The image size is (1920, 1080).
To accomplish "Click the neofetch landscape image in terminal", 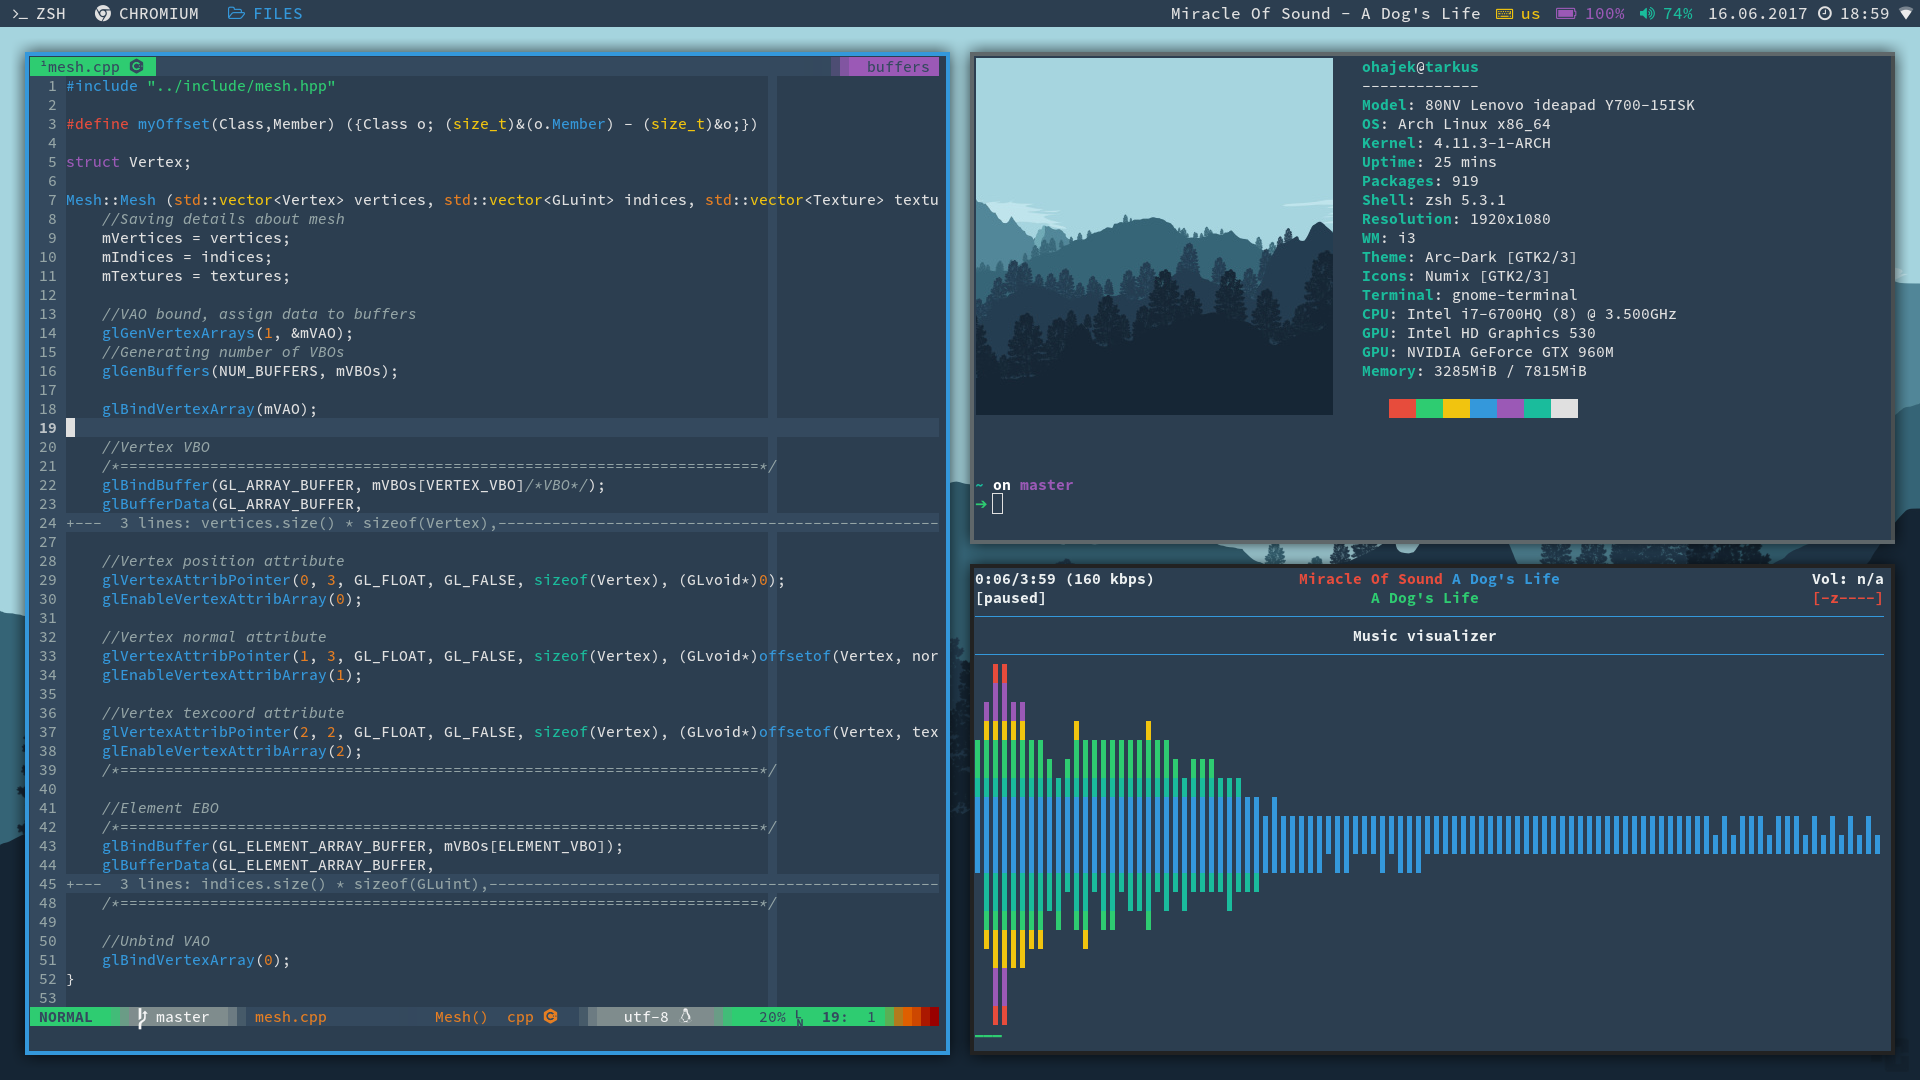I will tap(1154, 236).
